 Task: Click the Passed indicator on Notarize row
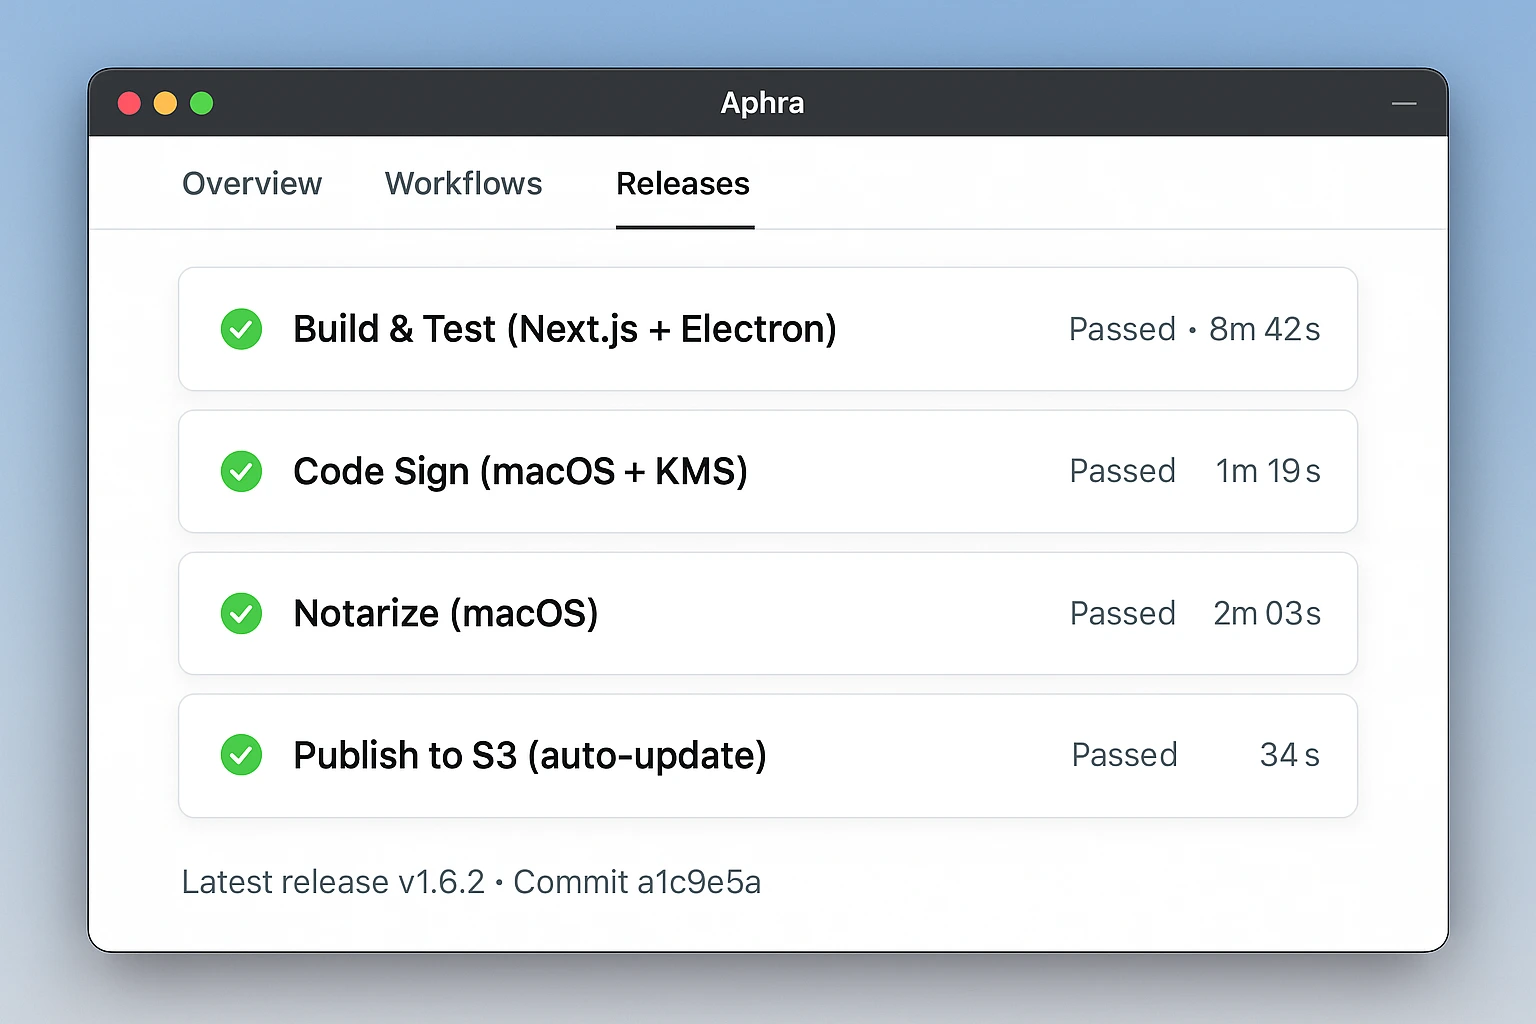[1122, 613]
